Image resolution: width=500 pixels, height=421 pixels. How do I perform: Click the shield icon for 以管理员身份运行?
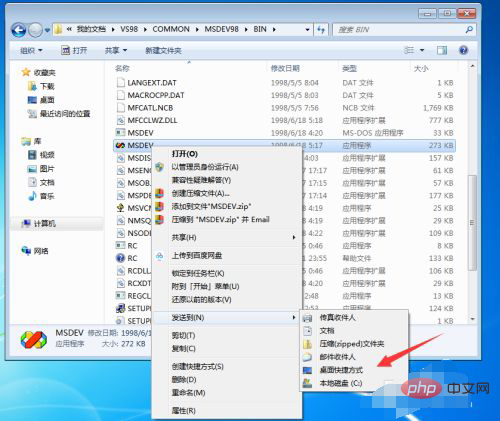pyautogui.click(x=160, y=167)
